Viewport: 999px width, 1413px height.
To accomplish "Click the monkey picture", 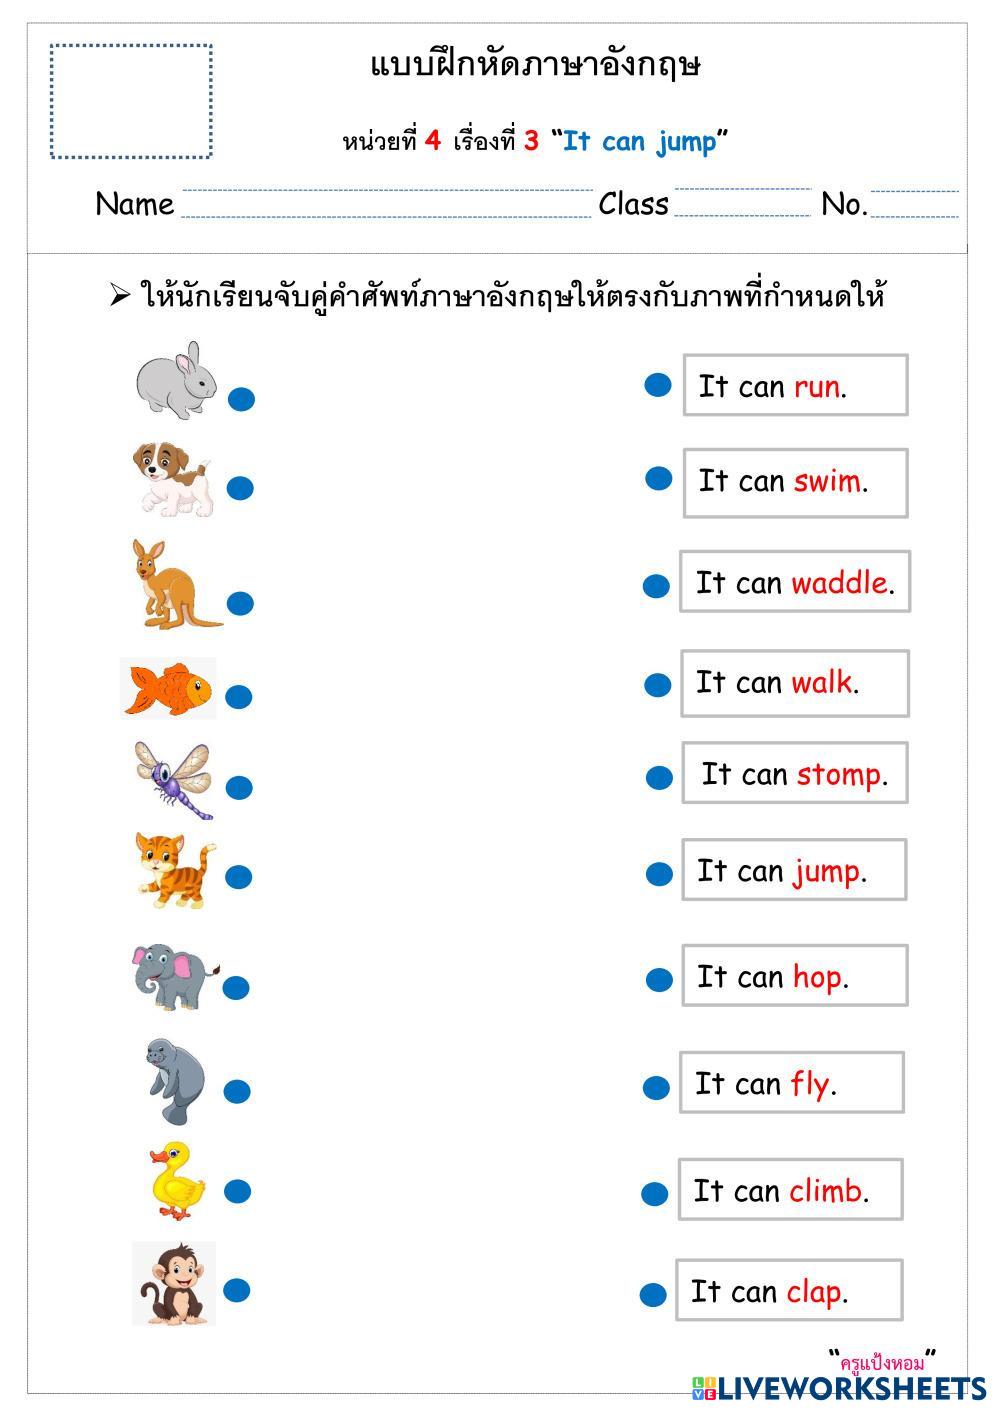I will pos(174,1283).
